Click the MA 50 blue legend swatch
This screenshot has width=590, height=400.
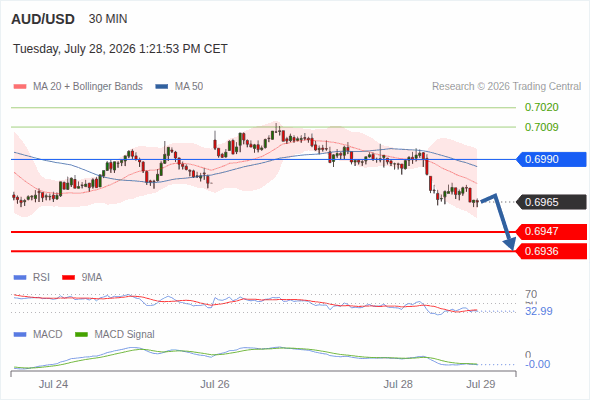[x=162, y=87]
